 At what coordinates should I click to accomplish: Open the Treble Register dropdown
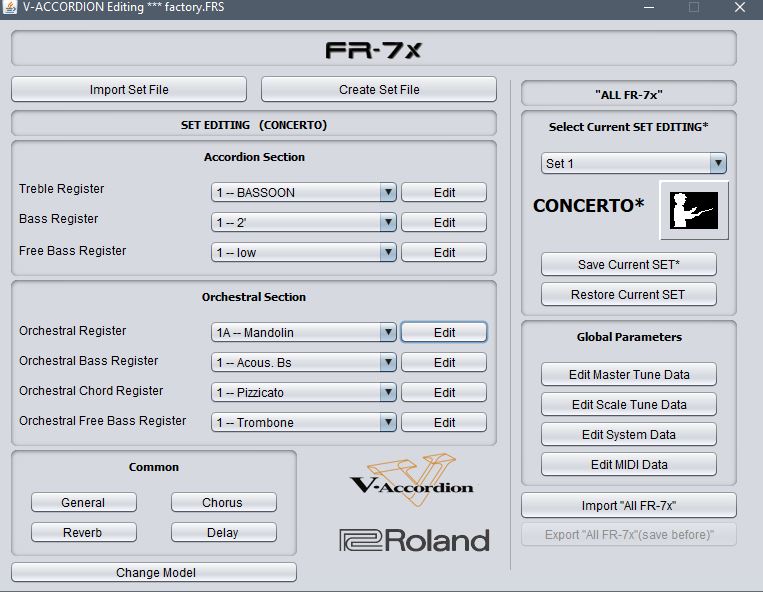[x=304, y=192]
